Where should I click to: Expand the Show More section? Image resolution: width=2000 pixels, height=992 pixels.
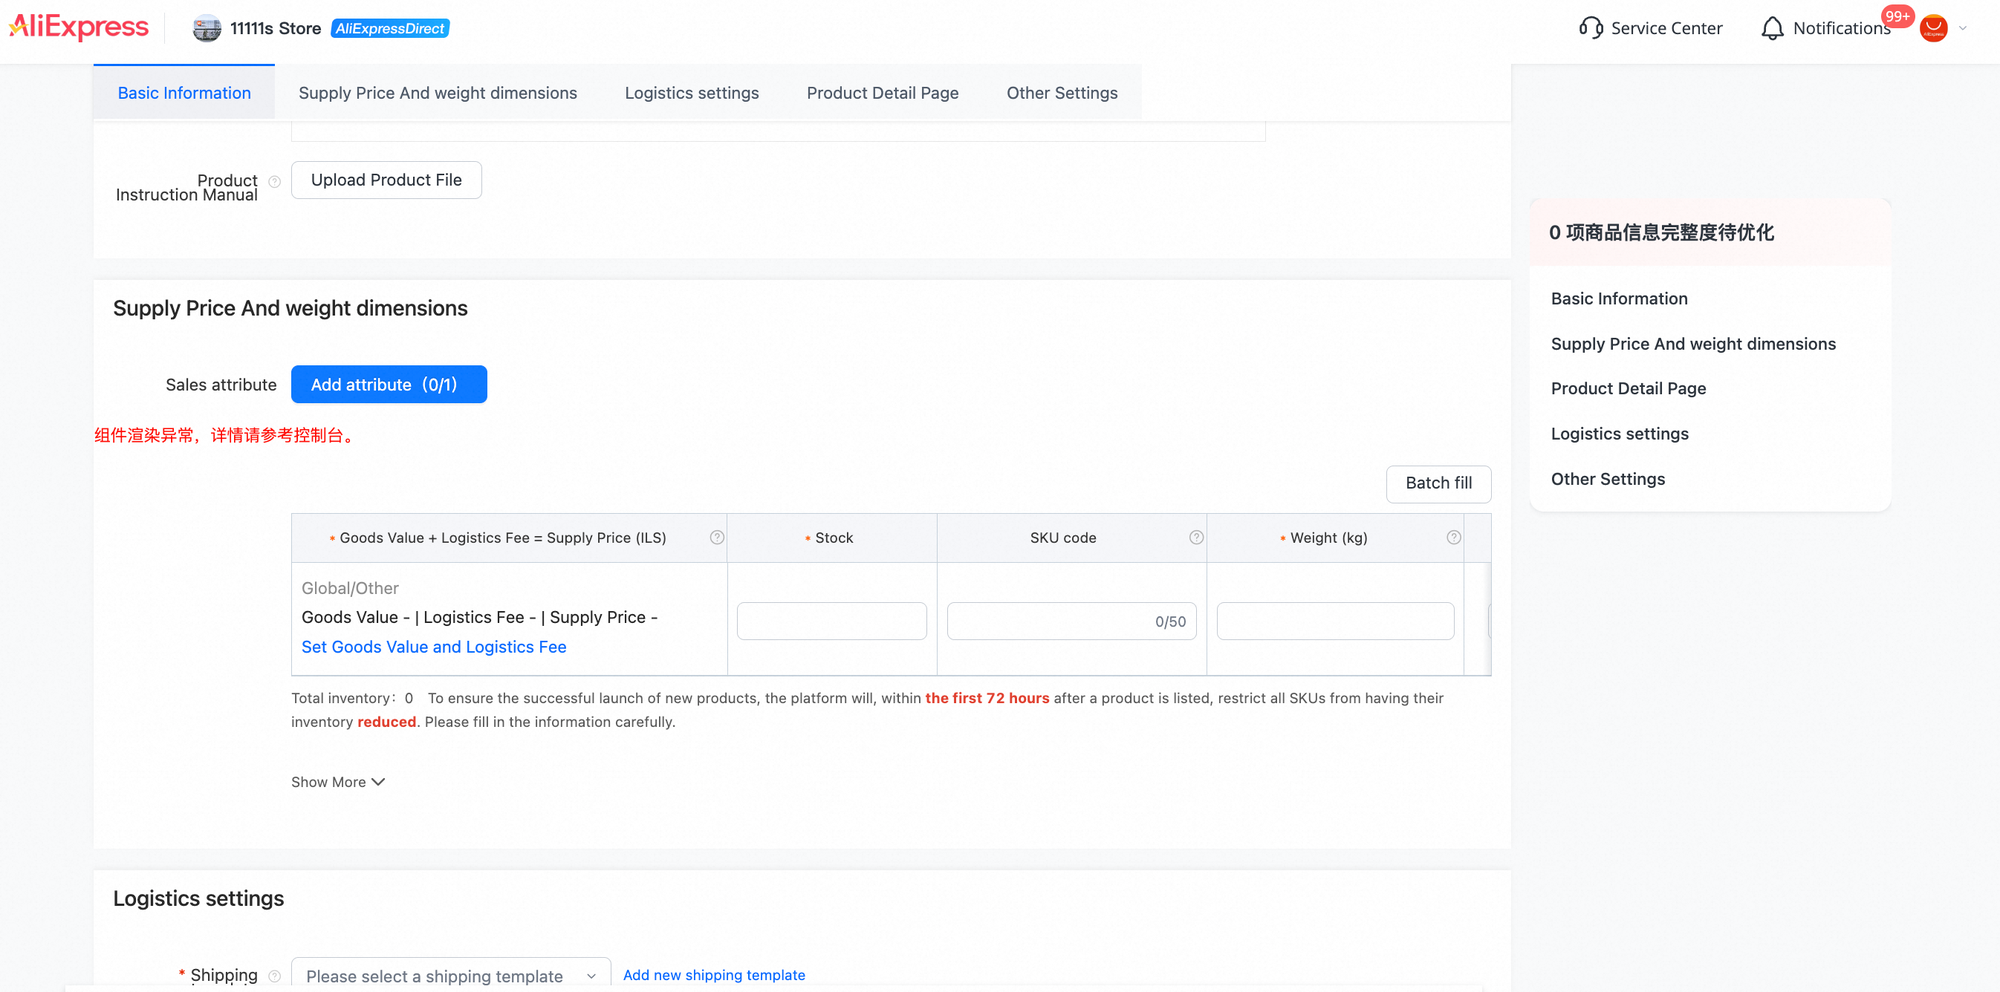tap(338, 782)
